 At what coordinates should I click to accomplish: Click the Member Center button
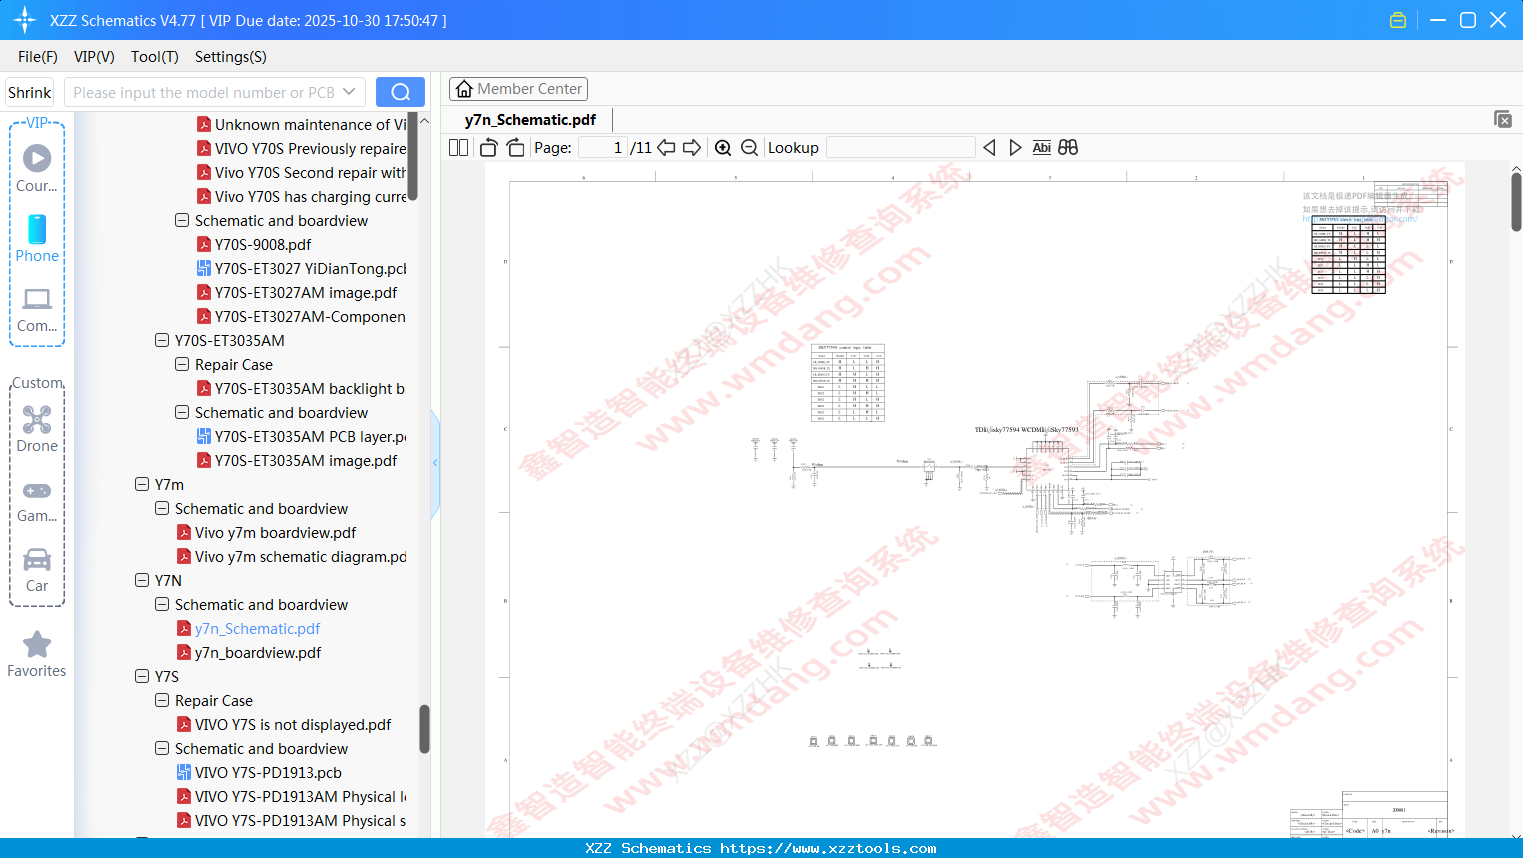coord(518,88)
